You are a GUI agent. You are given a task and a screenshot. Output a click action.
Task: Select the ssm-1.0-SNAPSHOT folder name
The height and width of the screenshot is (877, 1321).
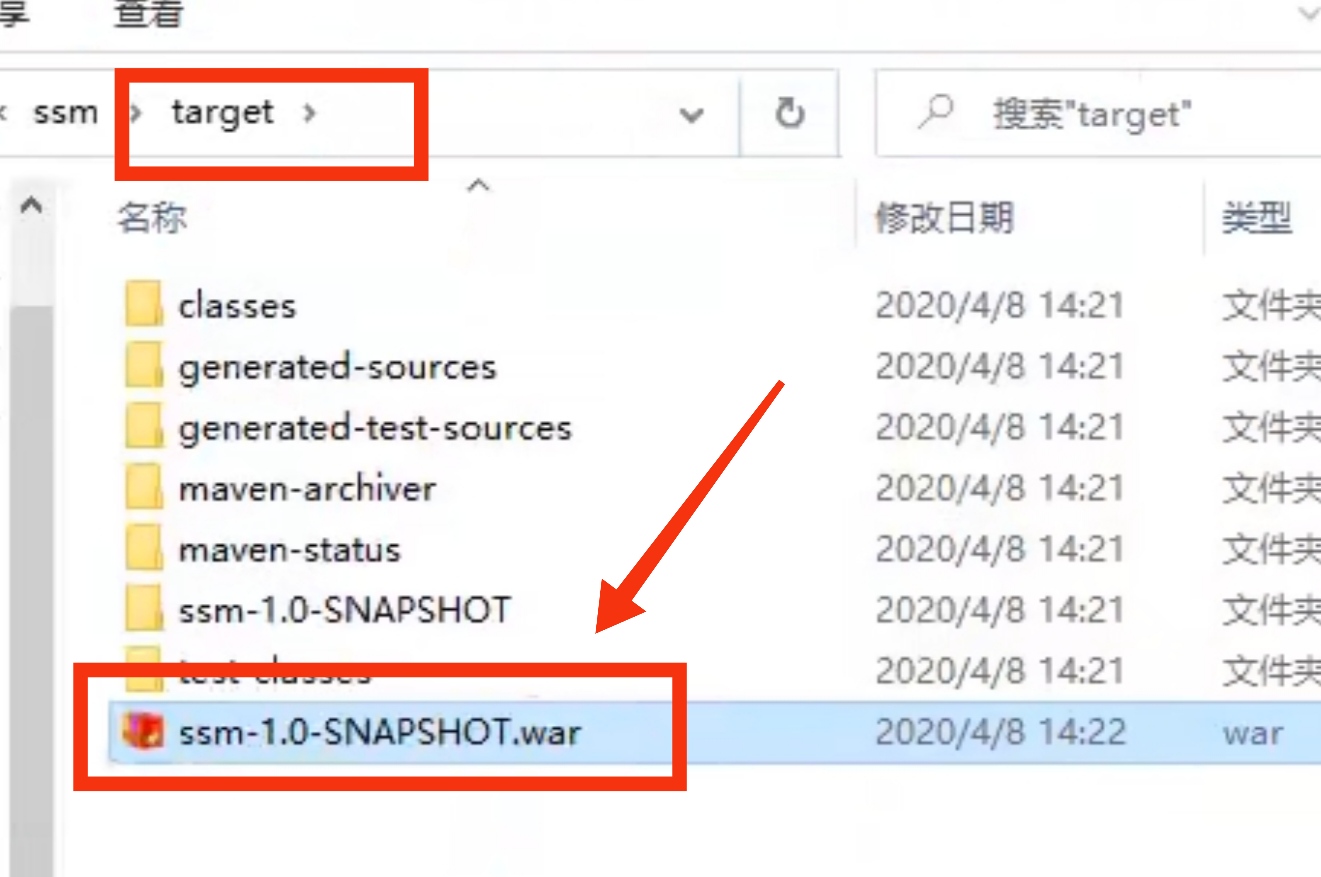345,610
